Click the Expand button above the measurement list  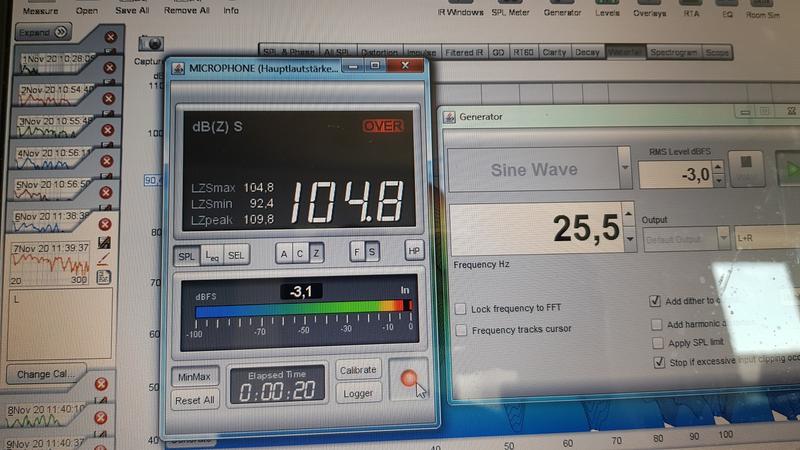coord(43,32)
